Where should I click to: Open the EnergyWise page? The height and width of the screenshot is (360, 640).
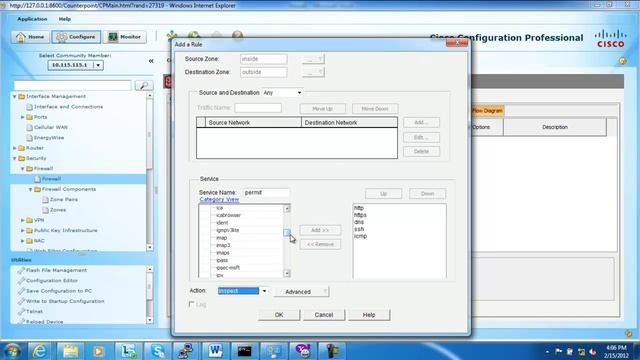(x=49, y=138)
